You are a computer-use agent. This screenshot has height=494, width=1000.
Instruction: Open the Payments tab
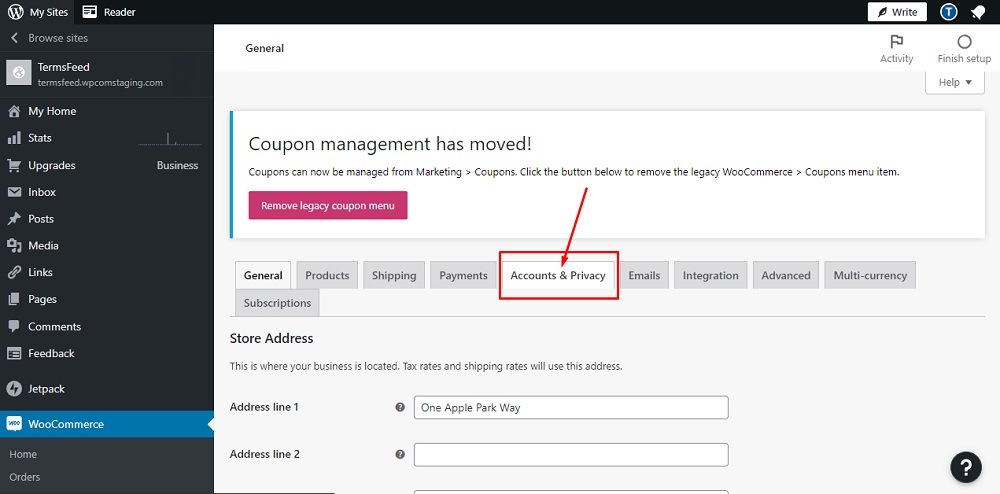click(x=463, y=275)
